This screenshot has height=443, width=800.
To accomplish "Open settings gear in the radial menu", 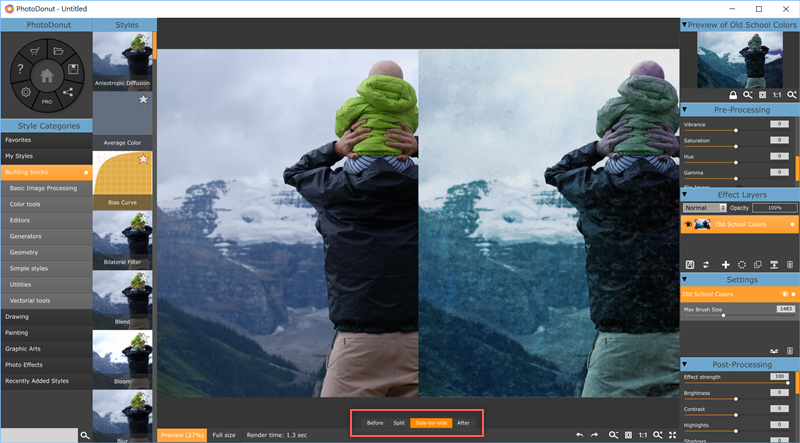I will pos(26,92).
